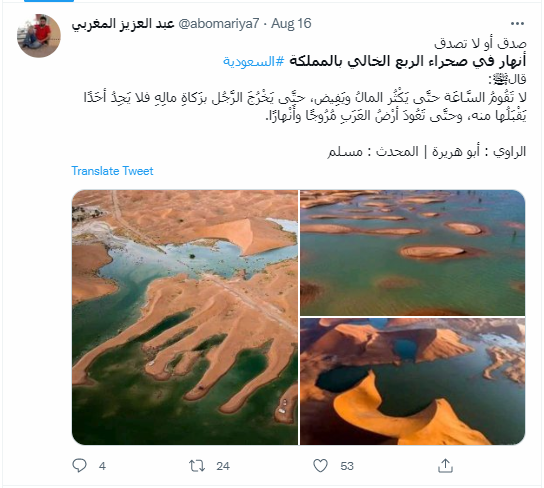Open the bottom-right orange dune lake photo
Screen dimensions: 544x488
[x=412, y=381]
